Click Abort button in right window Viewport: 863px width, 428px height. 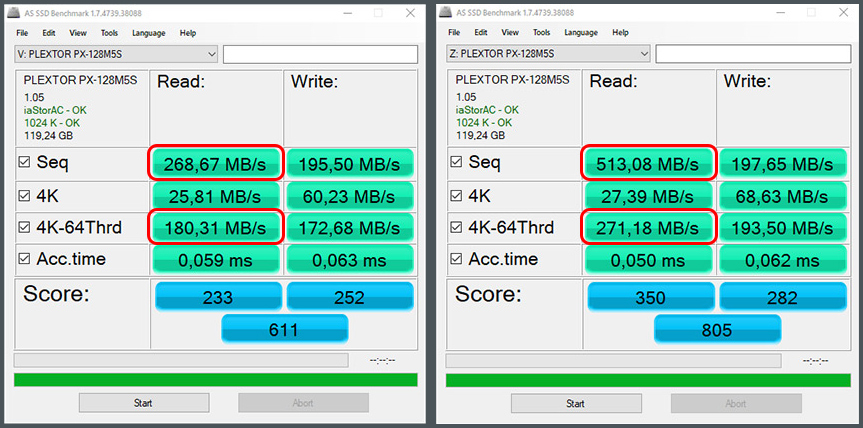point(736,403)
